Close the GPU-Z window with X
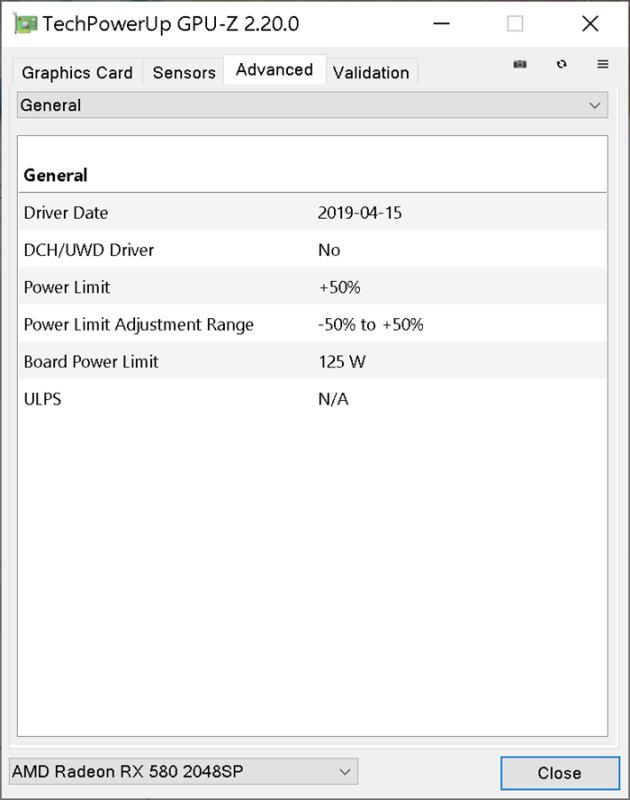 click(590, 23)
